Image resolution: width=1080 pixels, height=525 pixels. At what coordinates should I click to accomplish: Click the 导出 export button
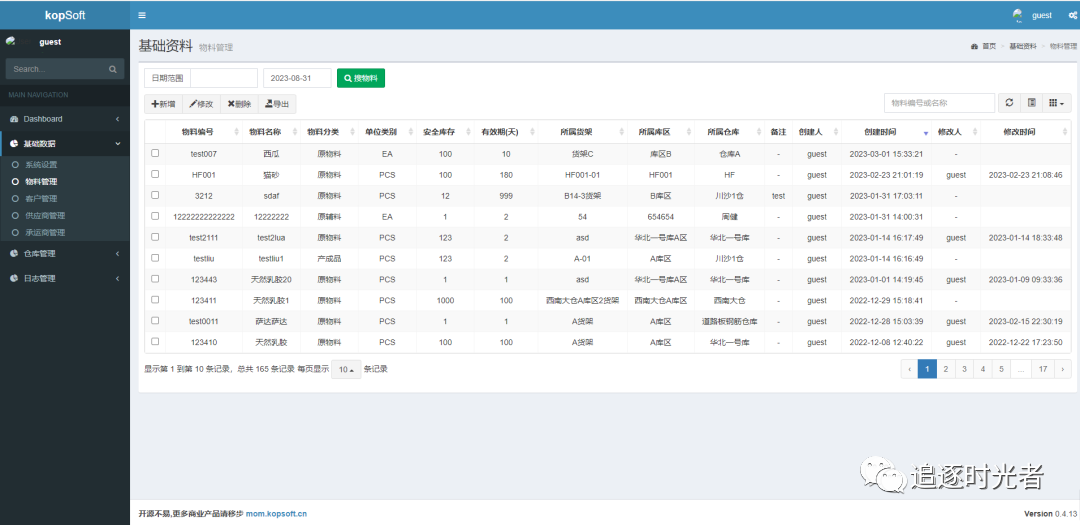277,104
